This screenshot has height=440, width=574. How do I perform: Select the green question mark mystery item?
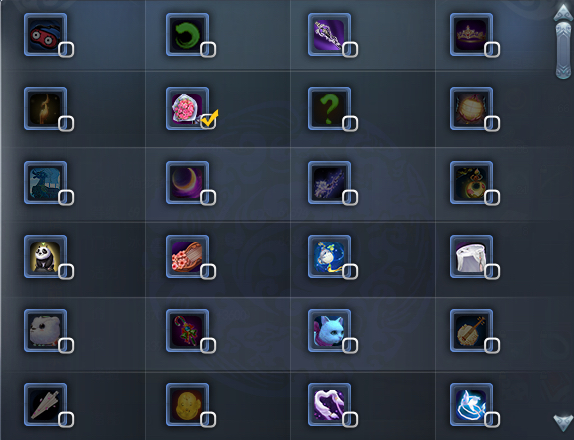tap(329, 109)
